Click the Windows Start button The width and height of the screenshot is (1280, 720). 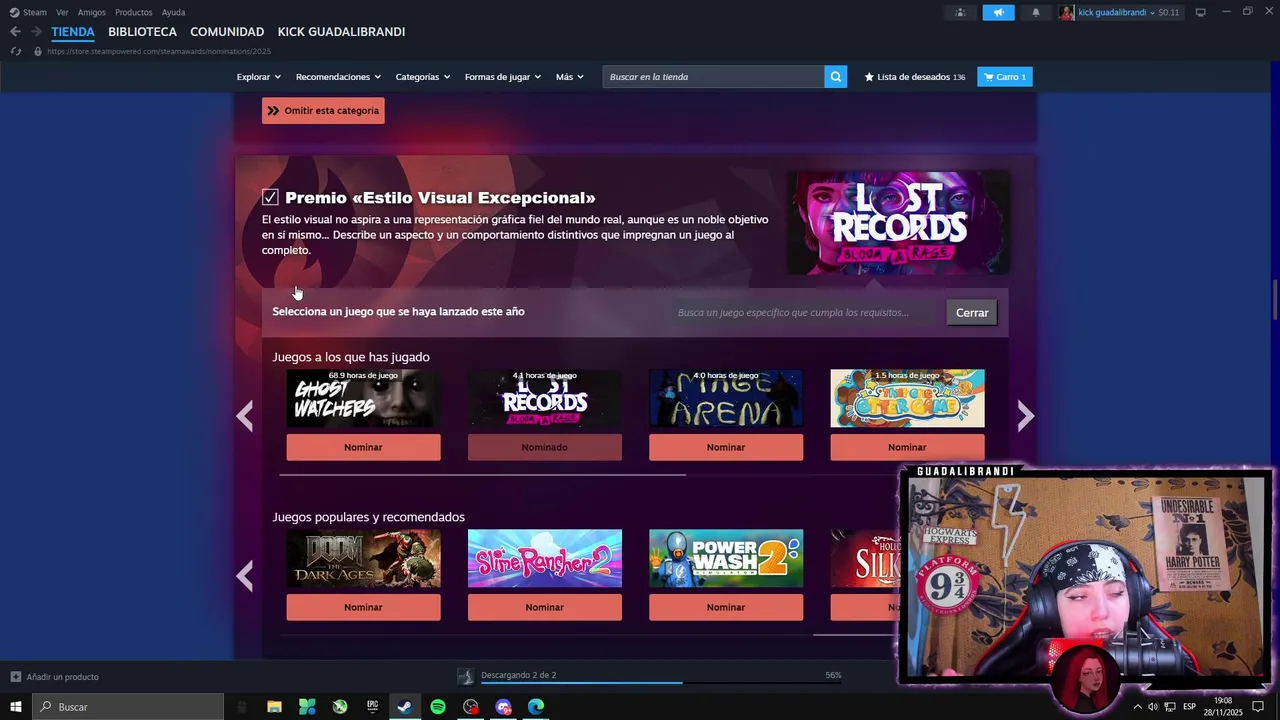click(x=16, y=707)
